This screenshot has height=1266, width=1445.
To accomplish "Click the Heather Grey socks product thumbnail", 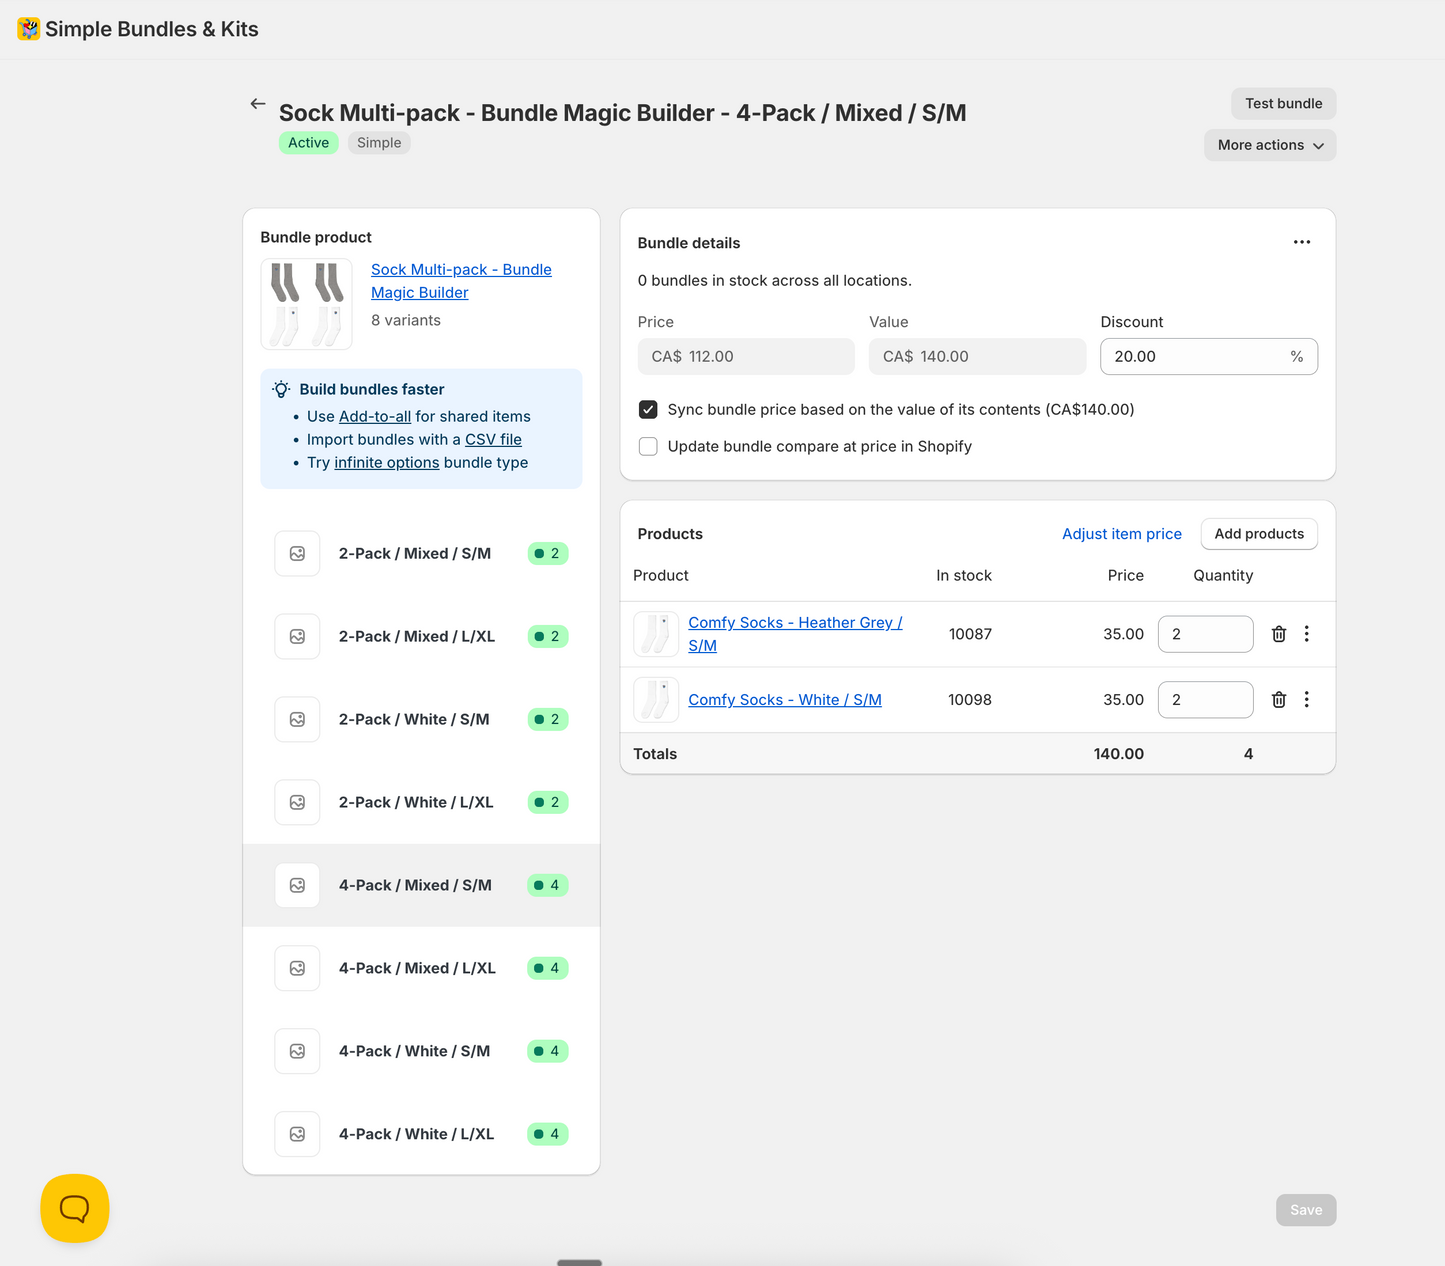I will [x=656, y=634].
